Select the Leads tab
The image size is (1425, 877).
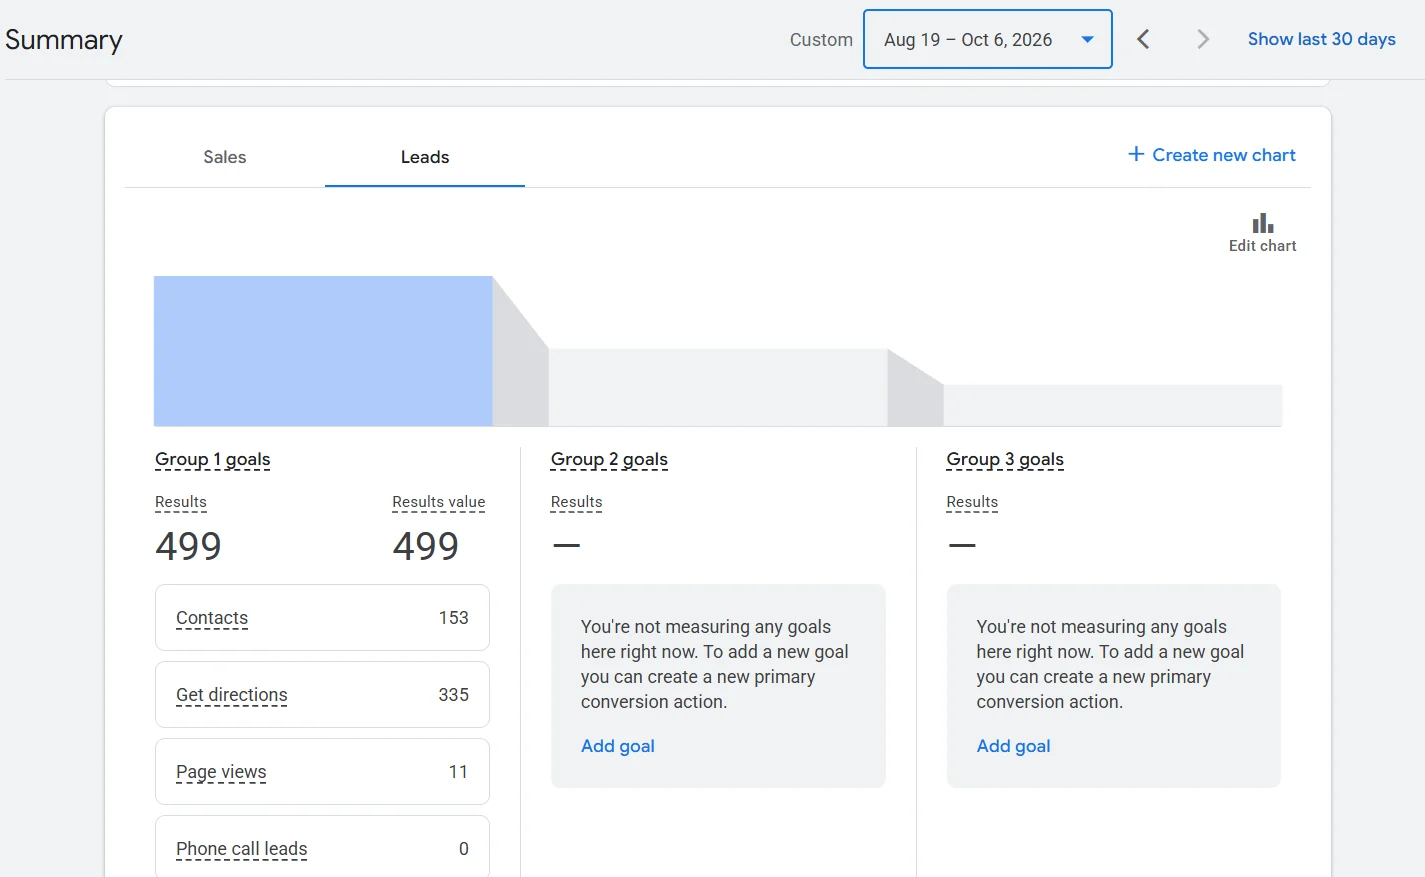coord(425,157)
